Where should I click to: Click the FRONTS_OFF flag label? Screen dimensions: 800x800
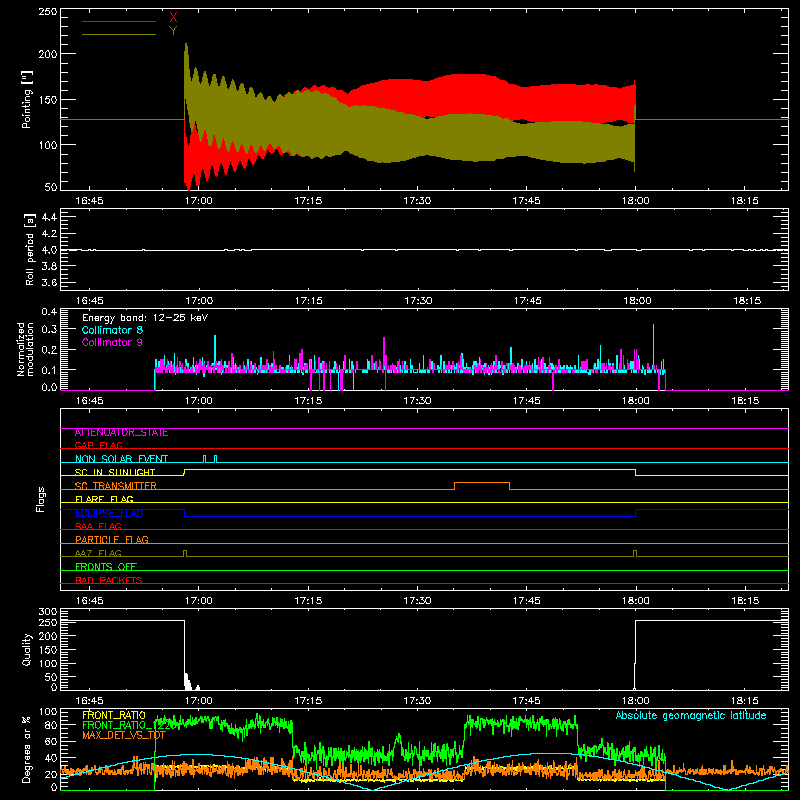tap(106, 567)
